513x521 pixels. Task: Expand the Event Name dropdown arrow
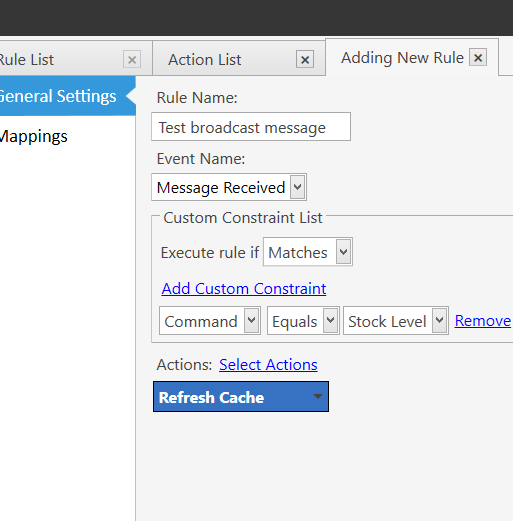[297, 187]
